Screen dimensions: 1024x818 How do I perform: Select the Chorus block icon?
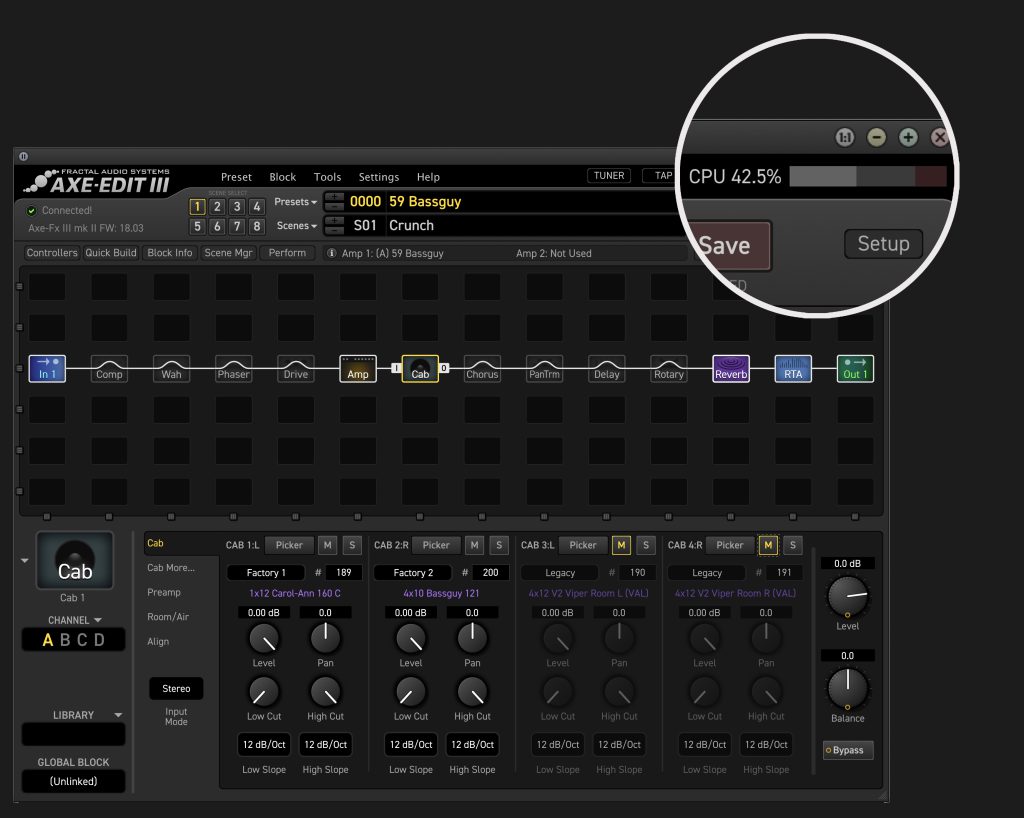click(x=482, y=369)
